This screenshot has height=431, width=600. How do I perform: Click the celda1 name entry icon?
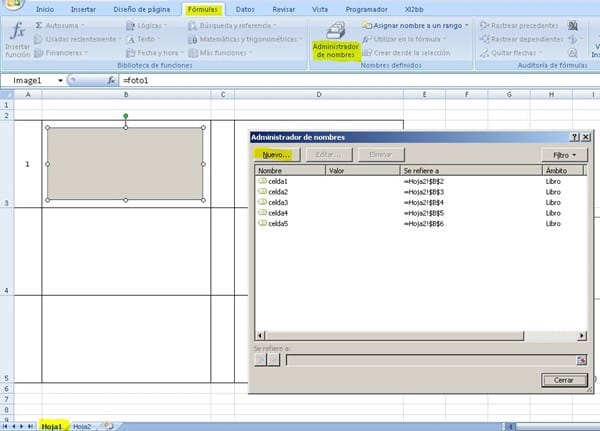tap(262, 181)
